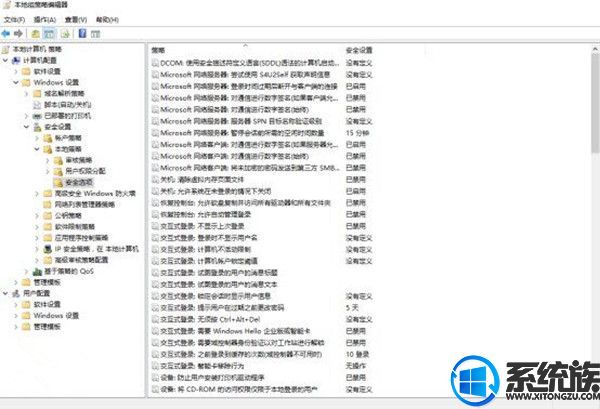Open the 帮助(H) menu
This screenshot has width=600, height=409.
pyautogui.click(x=107, y=20)
